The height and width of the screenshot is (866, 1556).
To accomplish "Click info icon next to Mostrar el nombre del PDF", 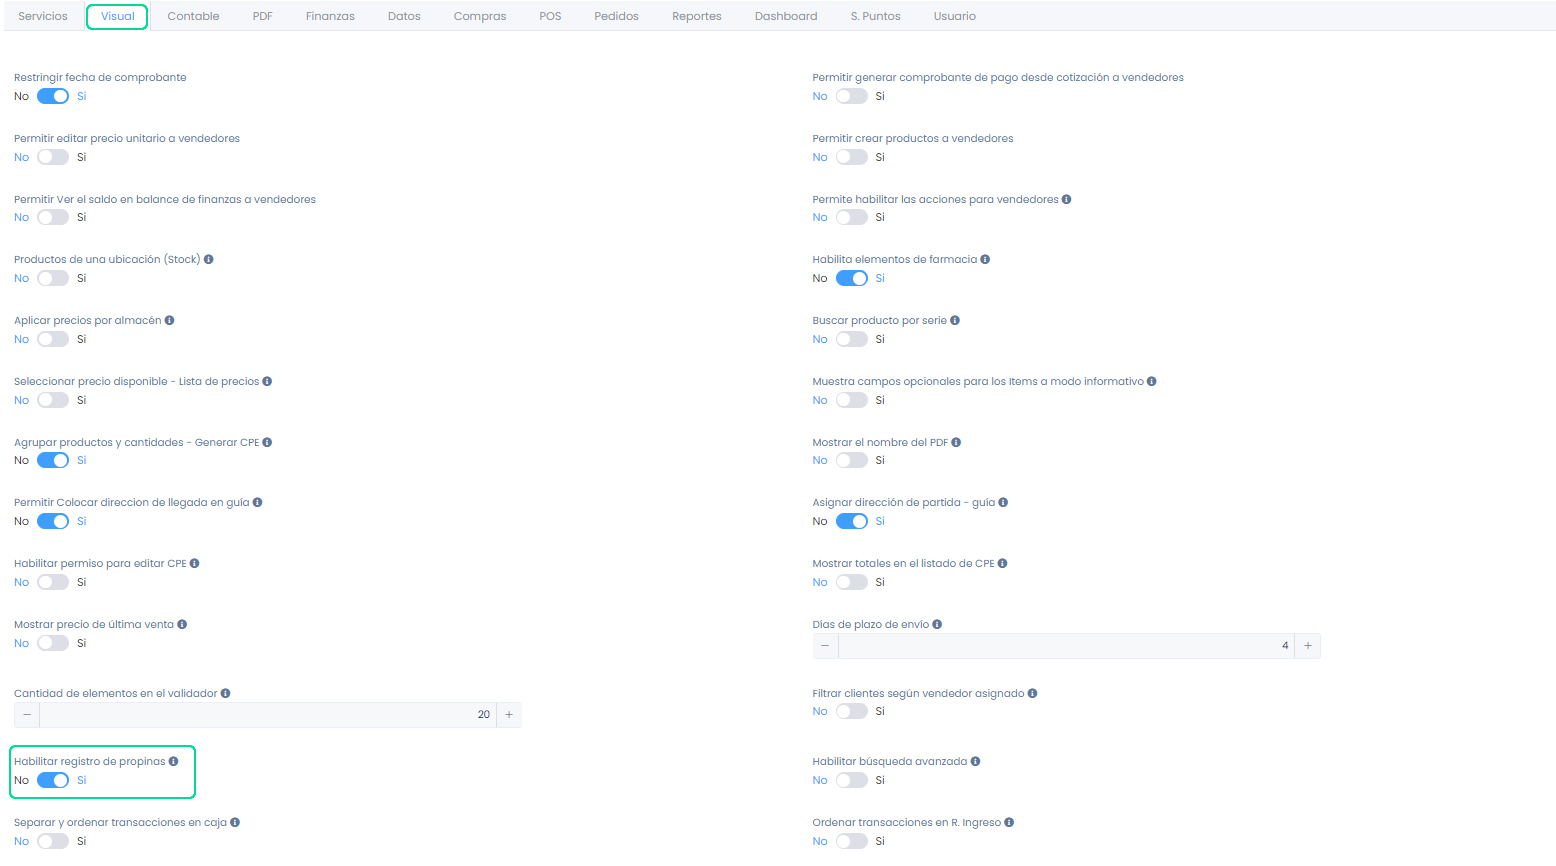I will (956, 442).
